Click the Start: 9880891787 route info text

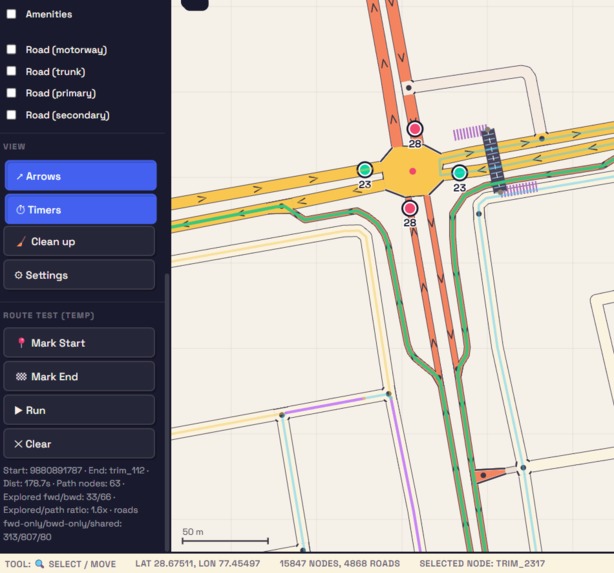(43, 470)
